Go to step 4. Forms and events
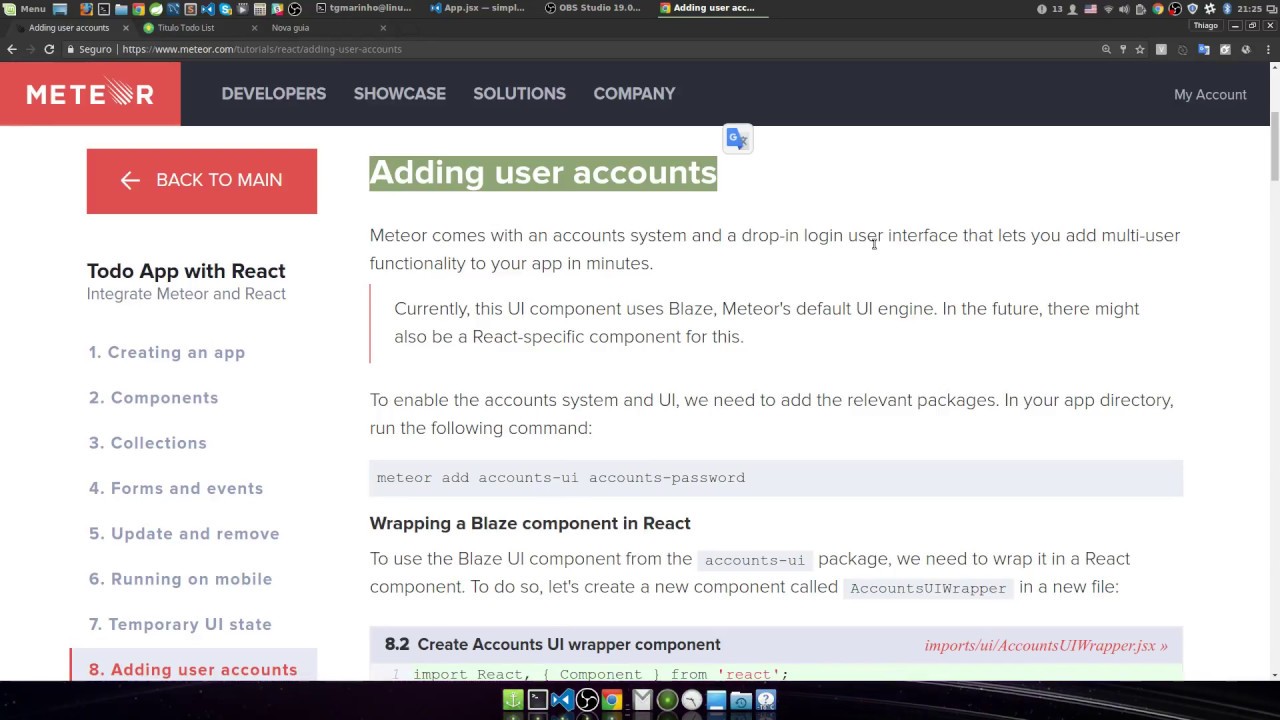The height and width of the screenshot is (720, 1280). pos(176,489)
